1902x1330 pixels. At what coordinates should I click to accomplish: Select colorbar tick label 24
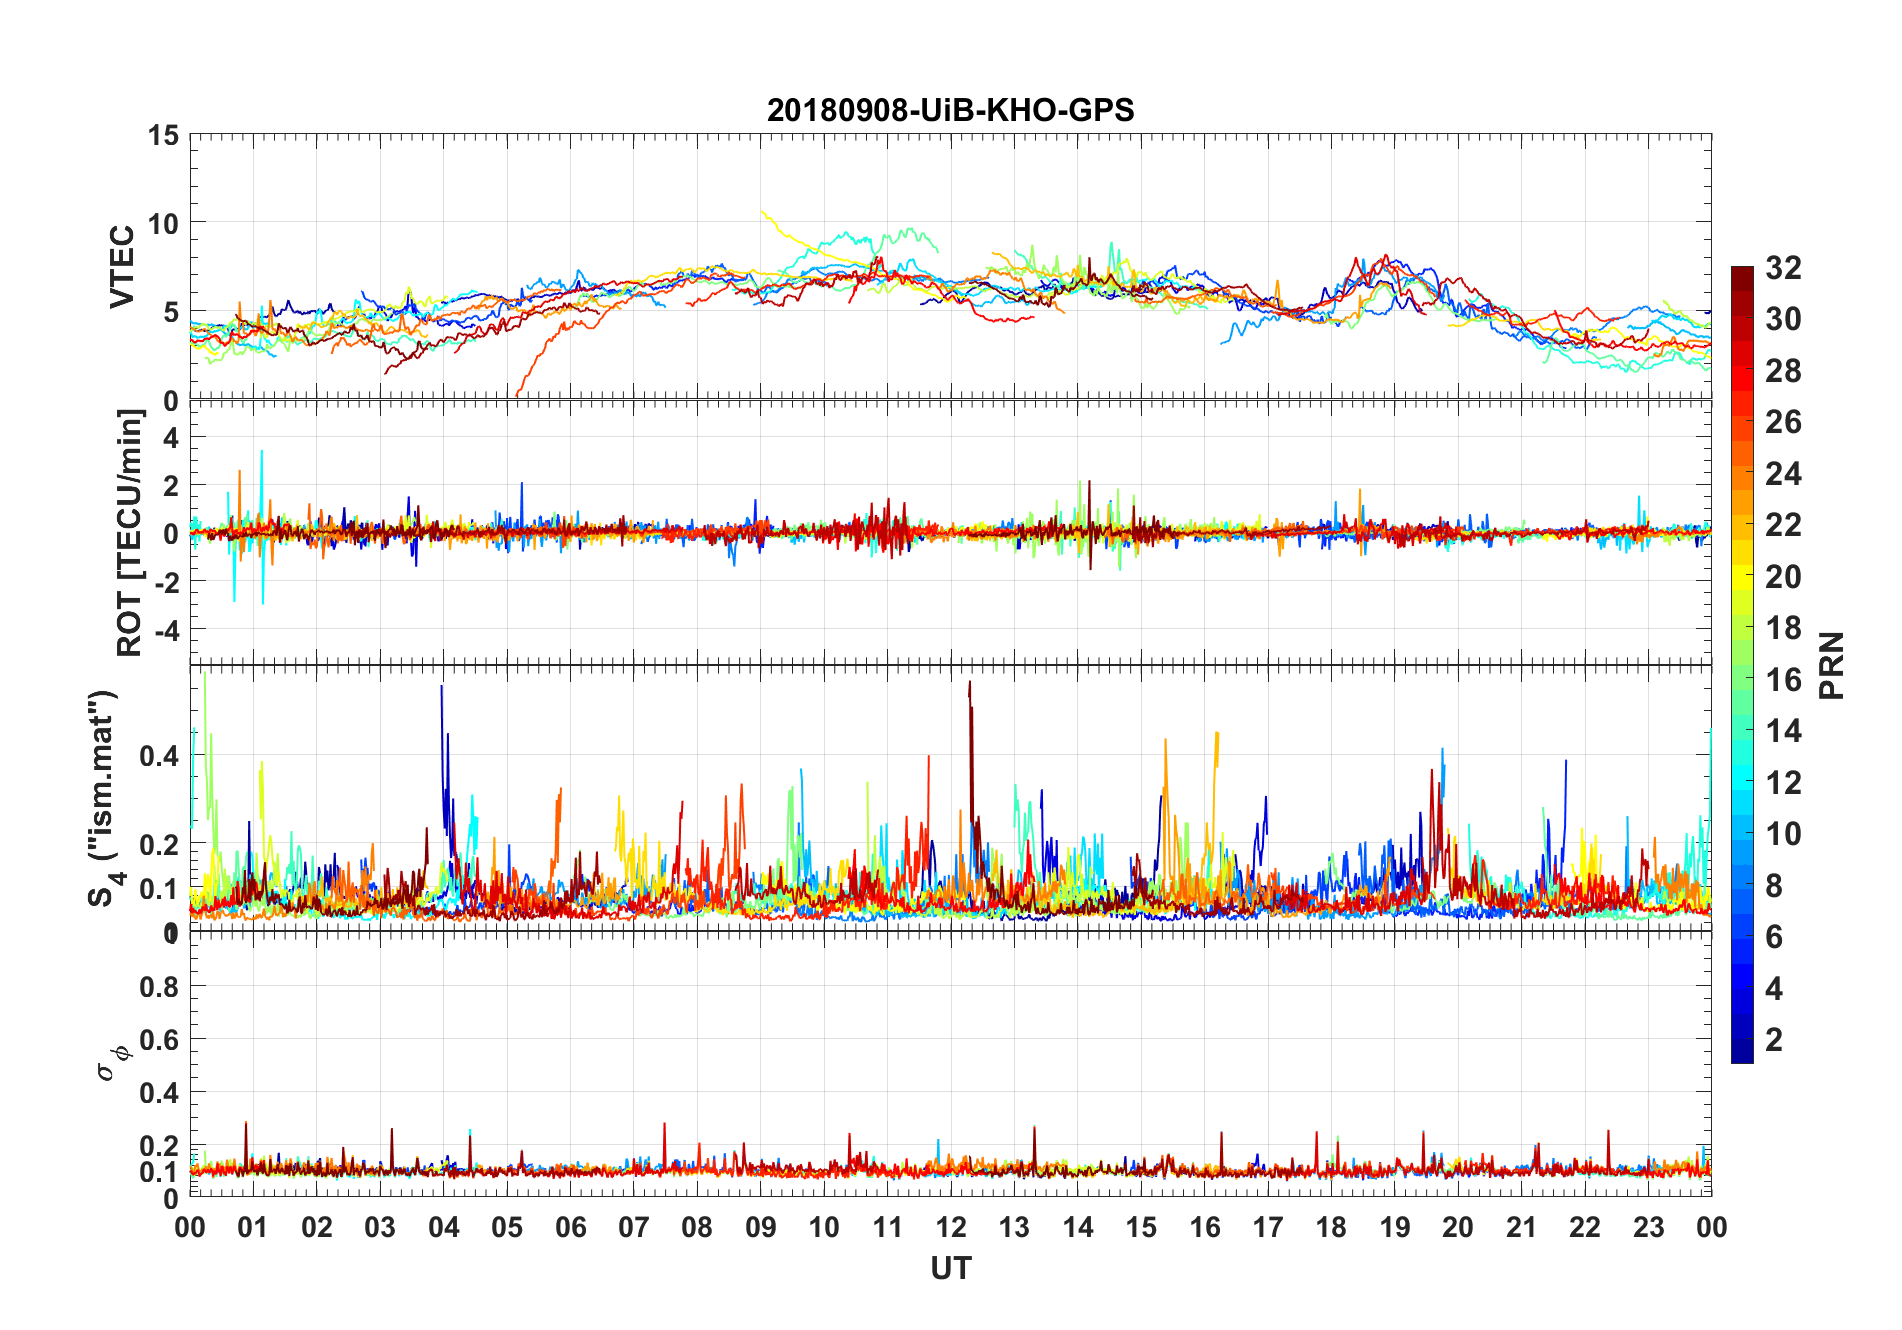(x=1783, y=474)
